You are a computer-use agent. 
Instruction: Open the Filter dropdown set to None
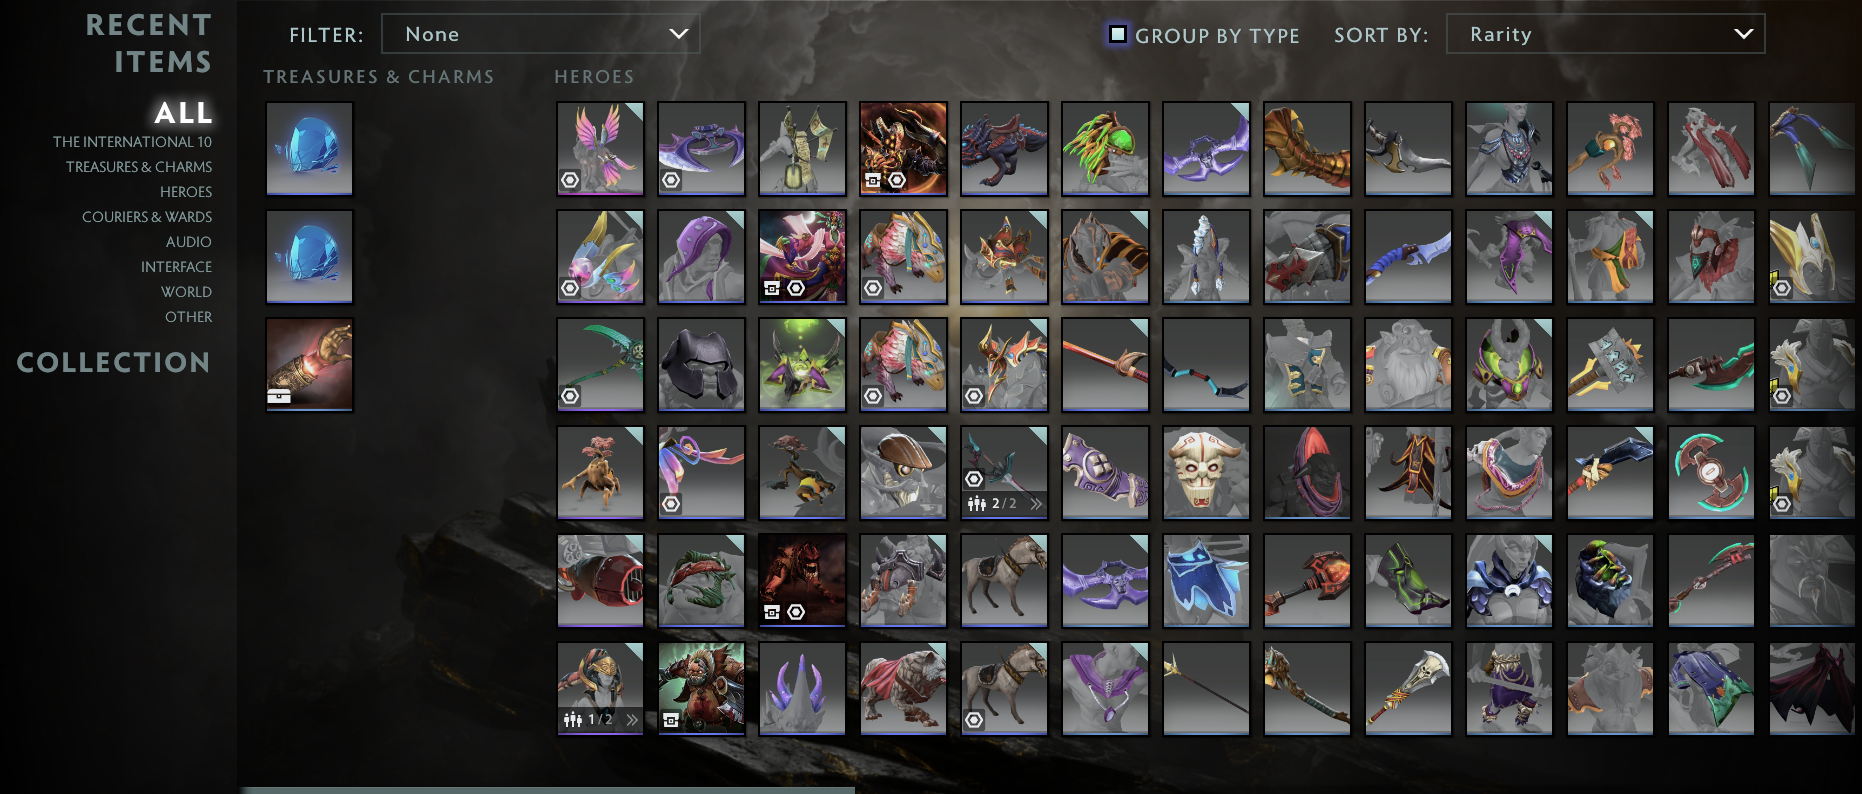pos(541,34)
